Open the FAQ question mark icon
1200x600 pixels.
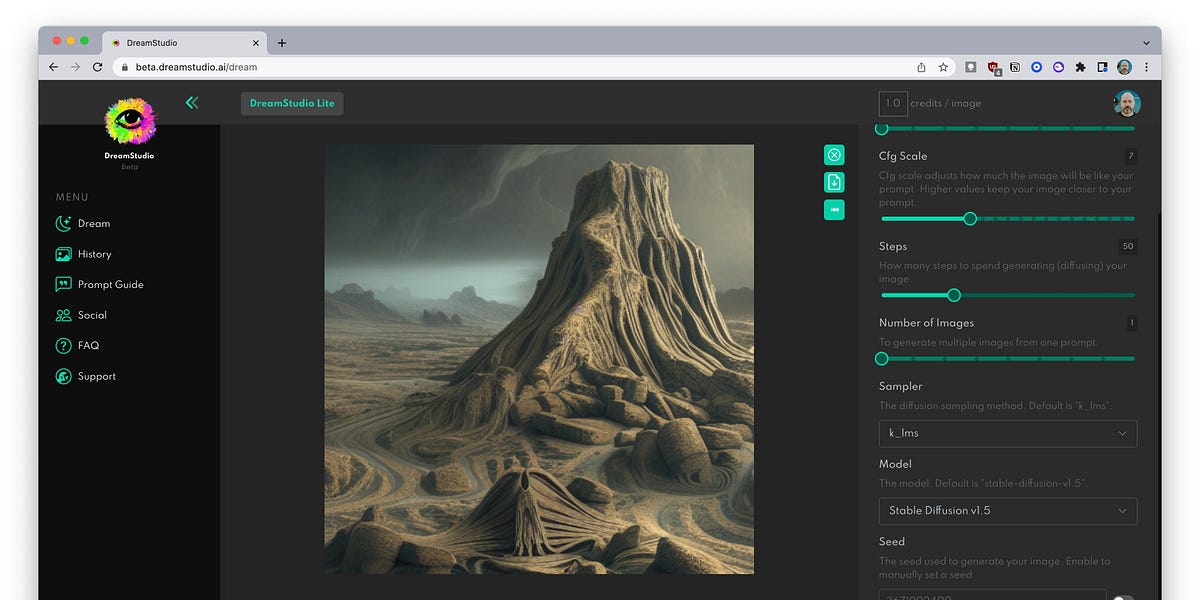(x=62, y=345)
